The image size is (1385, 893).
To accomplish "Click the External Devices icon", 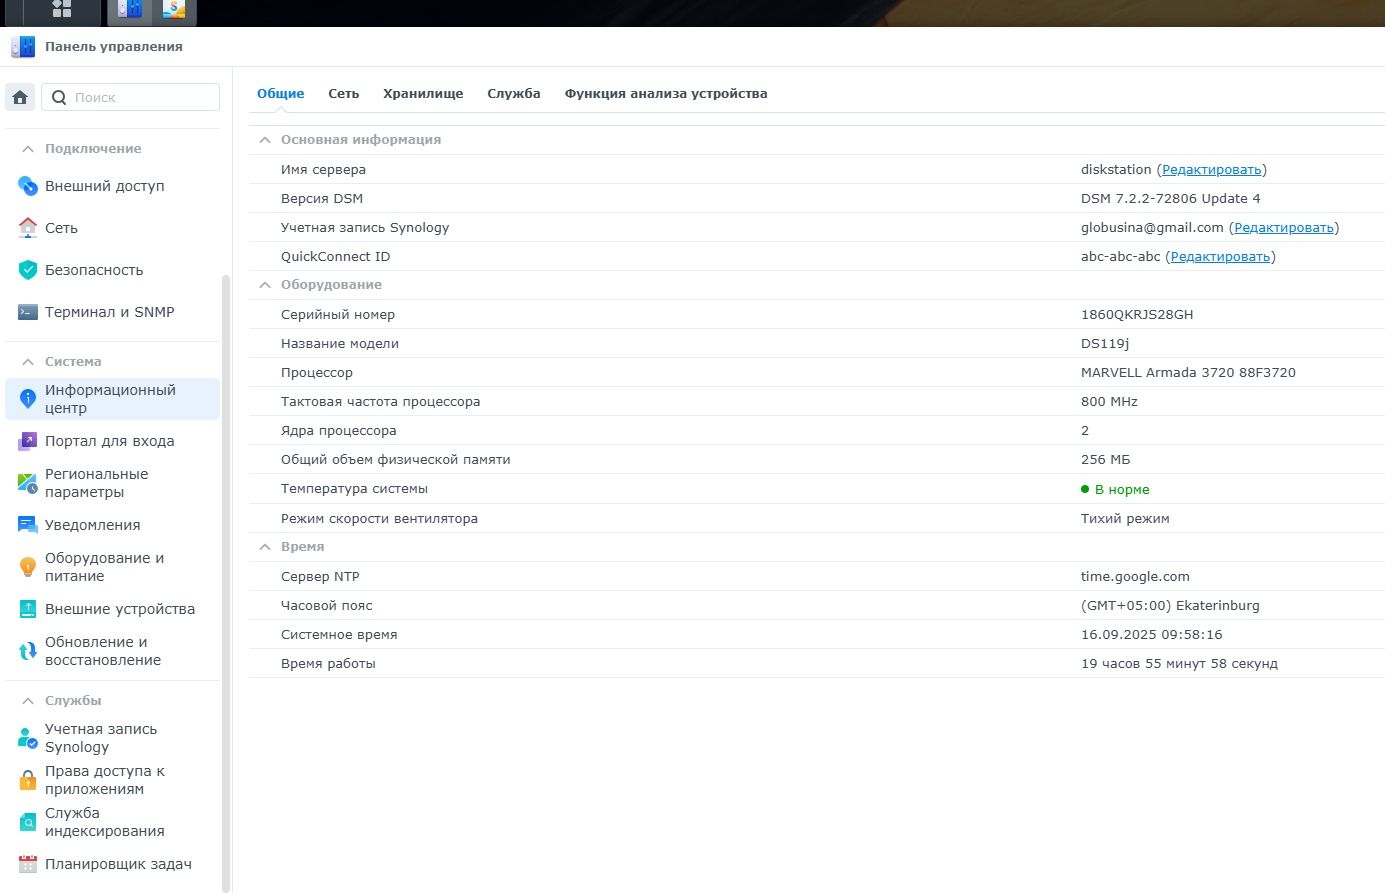I will click(28, 609).
